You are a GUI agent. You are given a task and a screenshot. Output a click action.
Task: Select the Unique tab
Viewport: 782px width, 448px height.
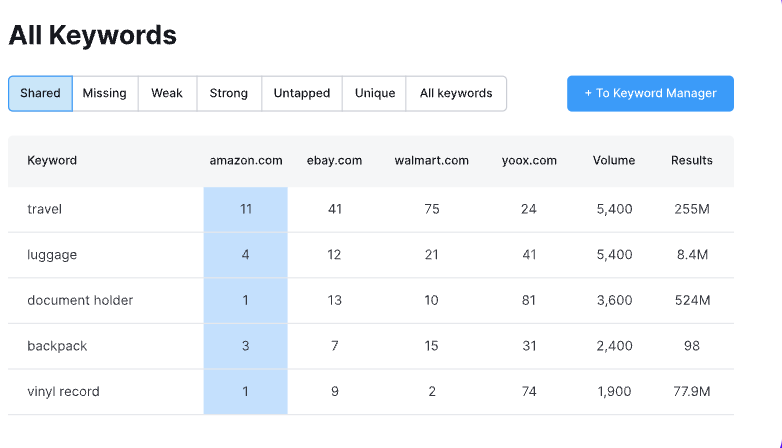pos(375,94)
